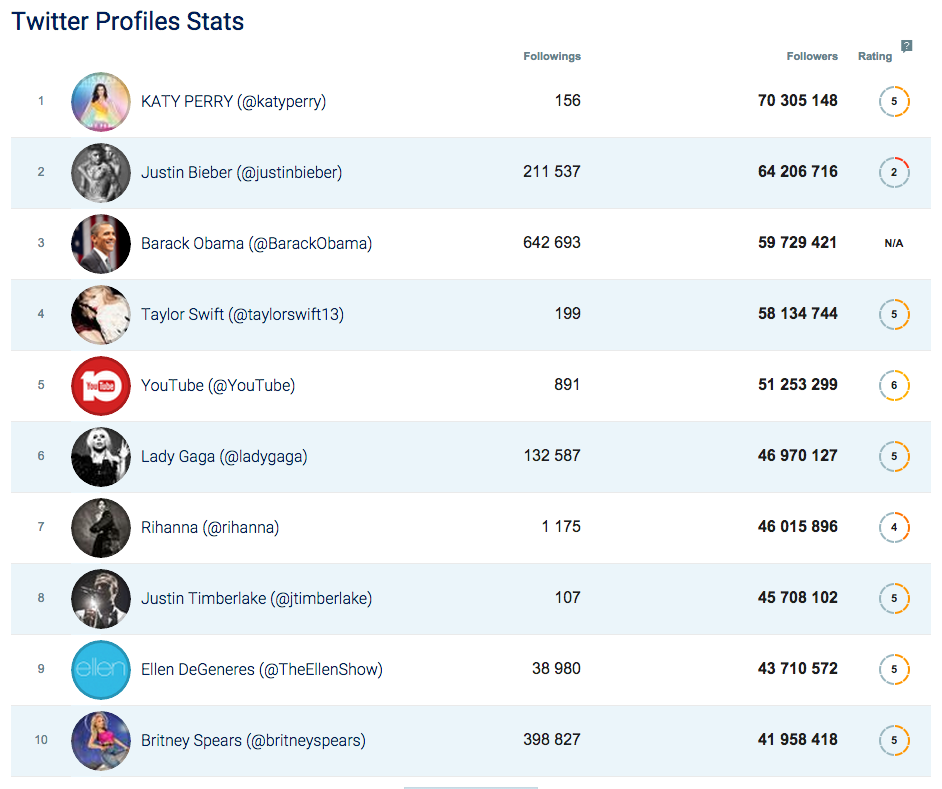Viewport: 942px width, 789px height.
Task: Open Katy Perry's profile avatar
Action: click(x=101, y=102)
